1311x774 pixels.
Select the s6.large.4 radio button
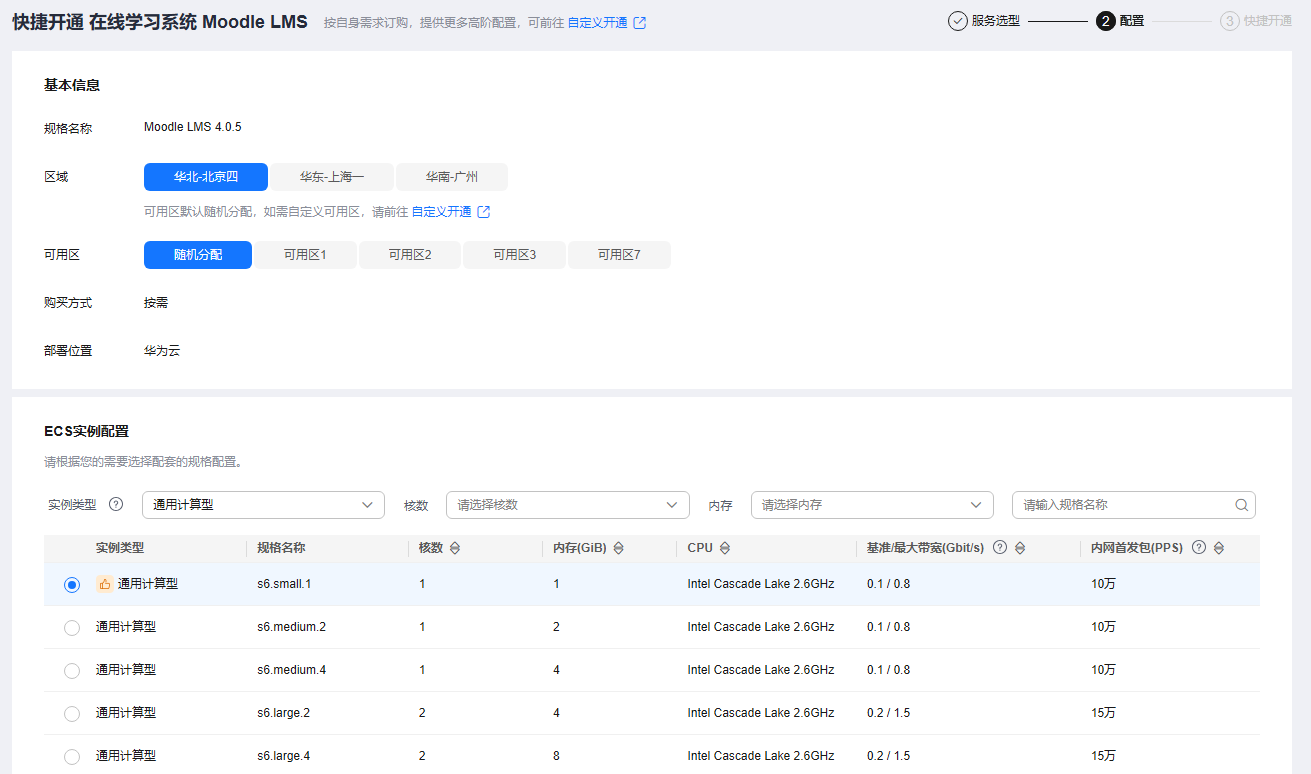[72, 757]
